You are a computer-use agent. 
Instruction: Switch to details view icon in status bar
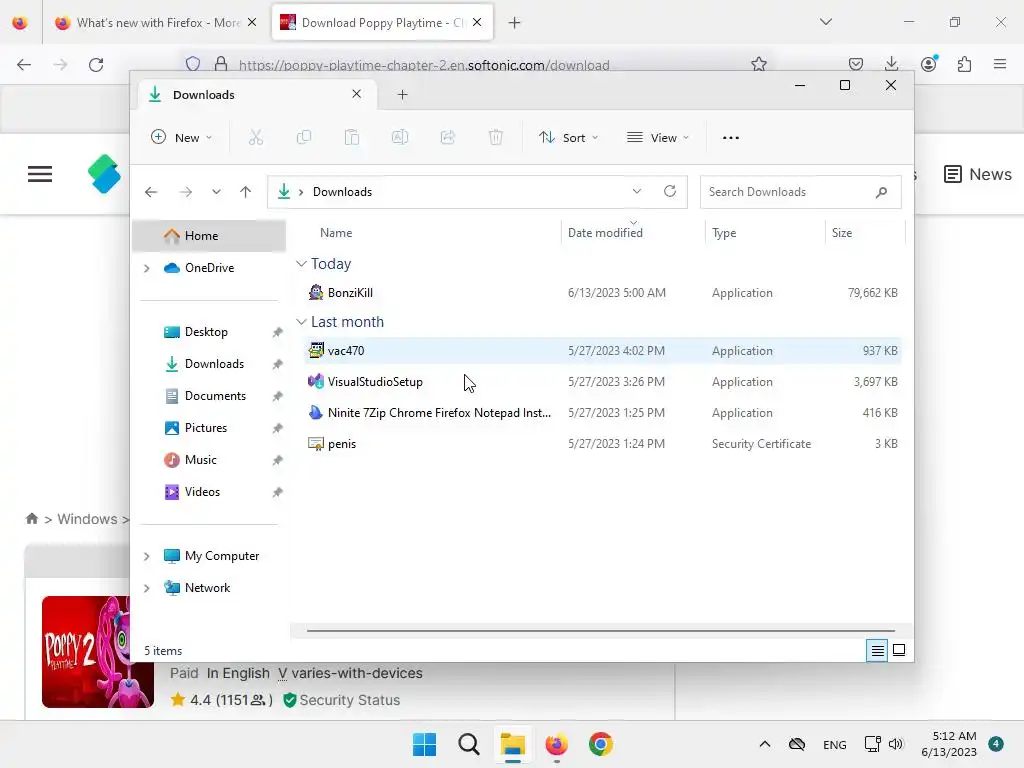tap(877, 650)
